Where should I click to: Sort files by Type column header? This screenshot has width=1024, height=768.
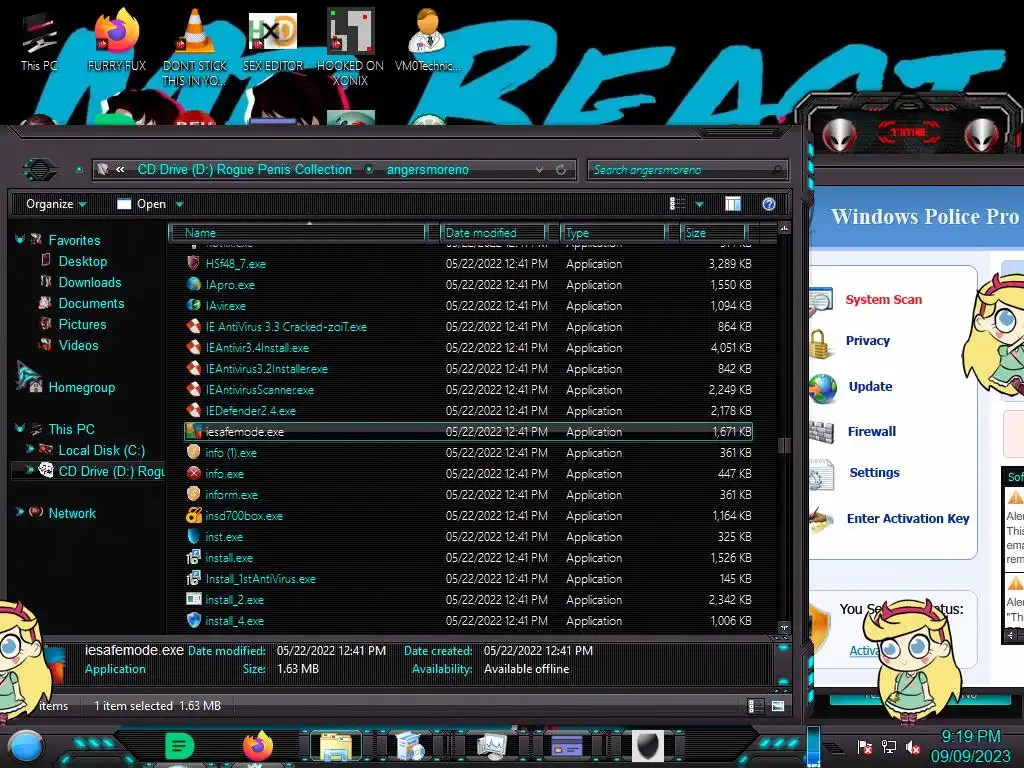click(613, 232)
